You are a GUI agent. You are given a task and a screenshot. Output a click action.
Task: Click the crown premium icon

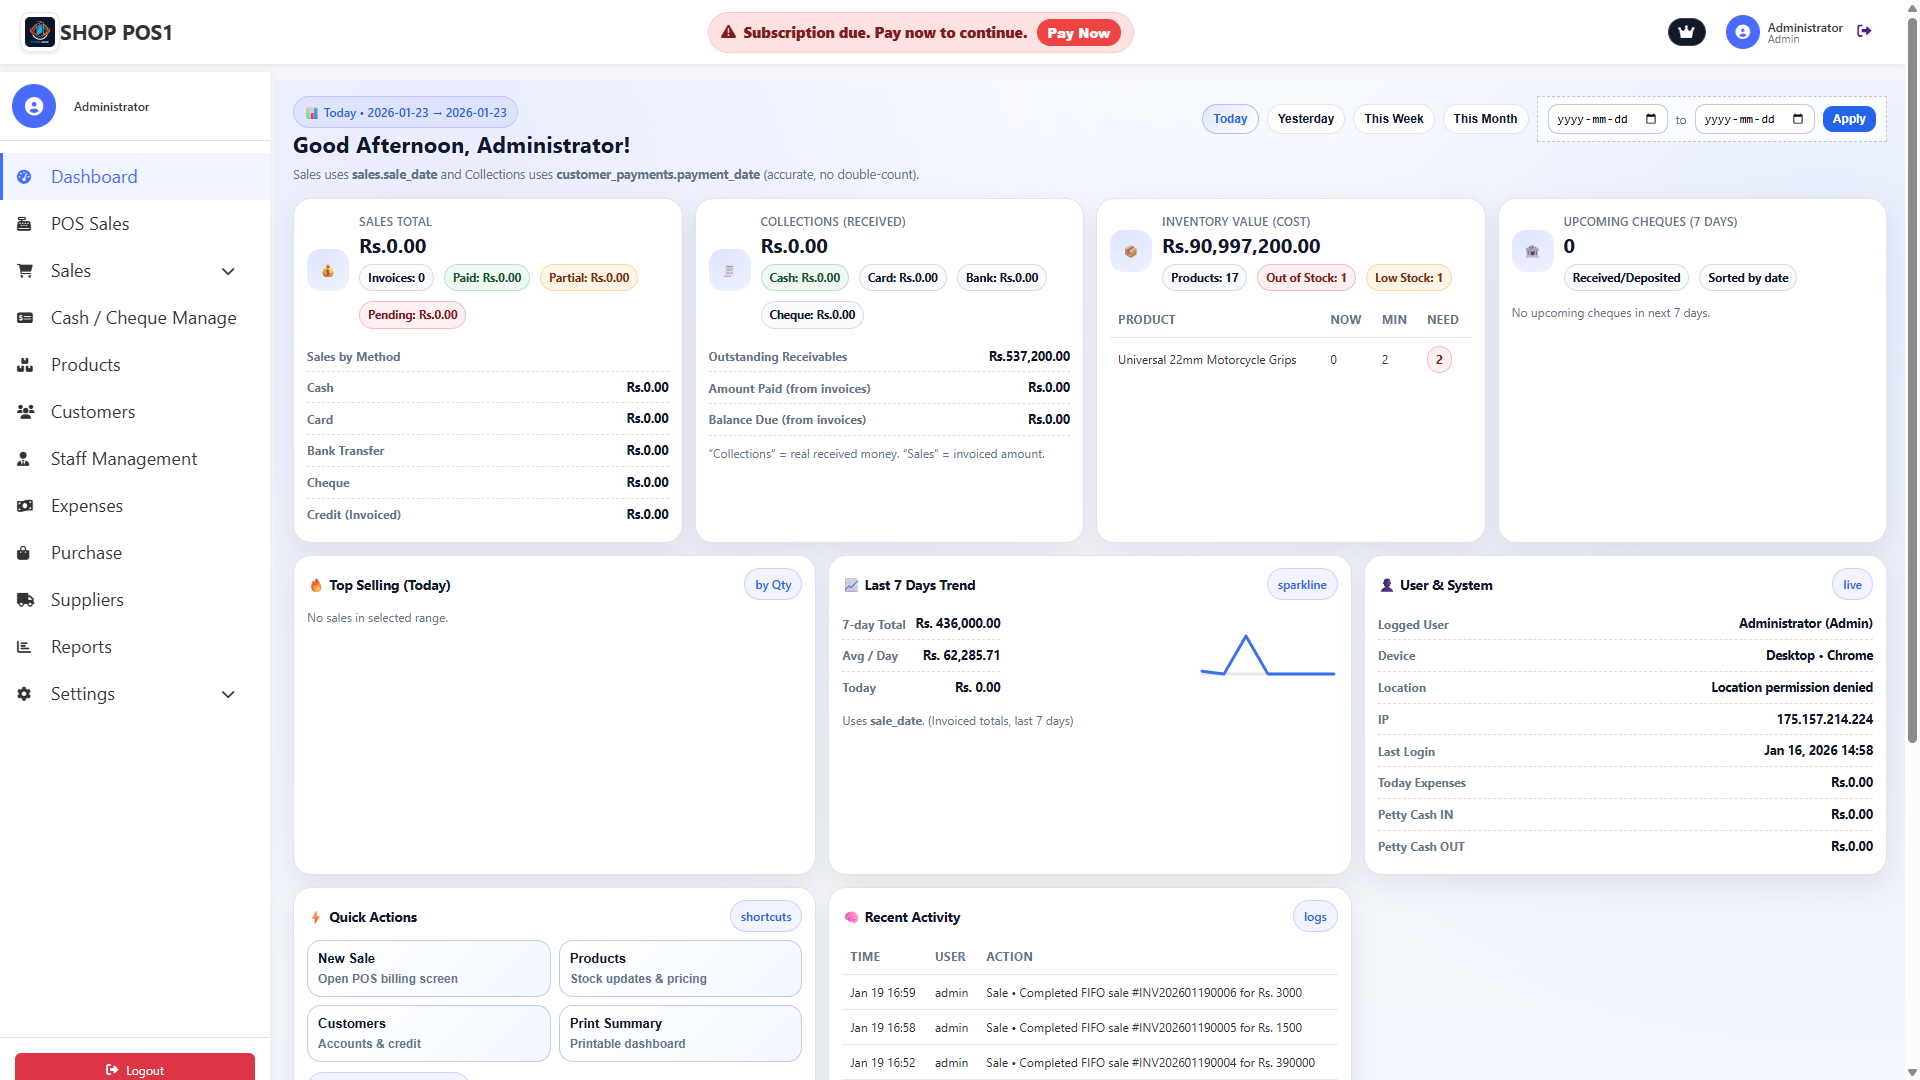(x=1686, y=32)
